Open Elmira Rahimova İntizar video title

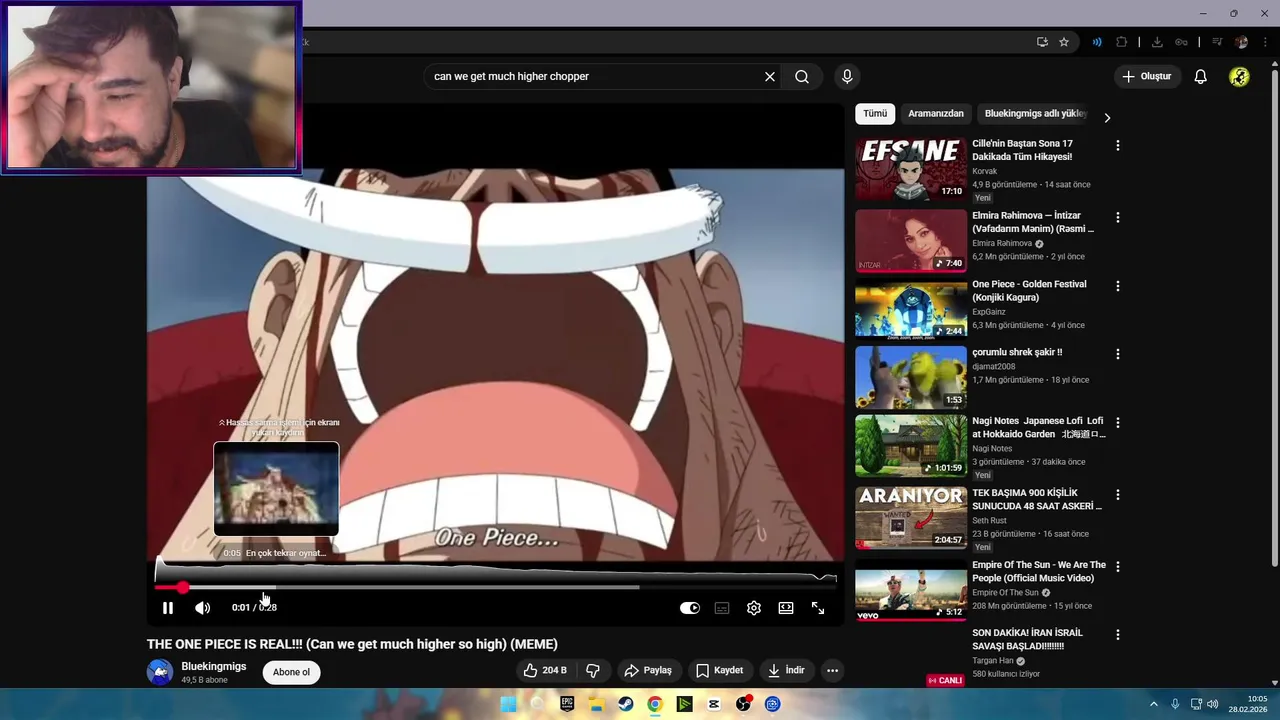pos(1033,222)
